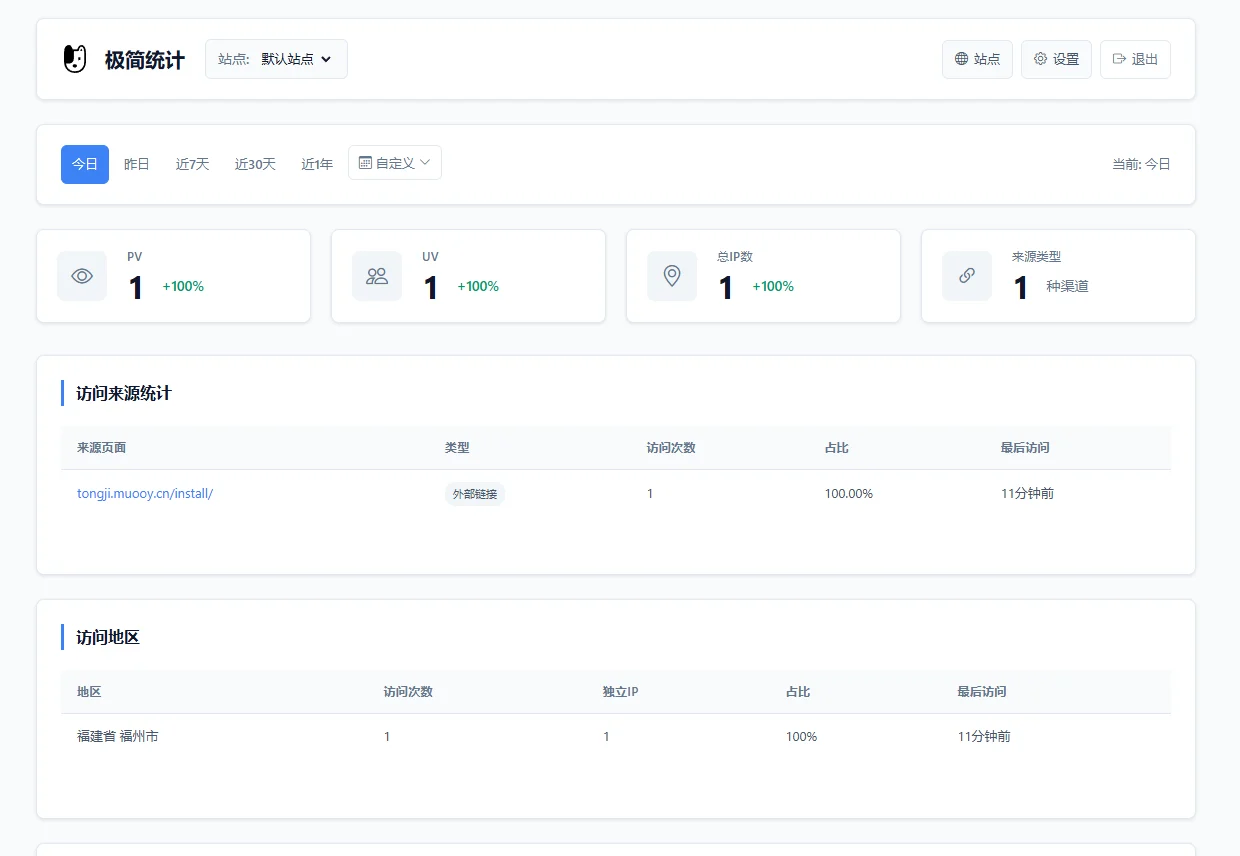Open the tongji.muooy.cn/install/ source link
Viewport: 1240px width, 856px height.
coord(145,493)
